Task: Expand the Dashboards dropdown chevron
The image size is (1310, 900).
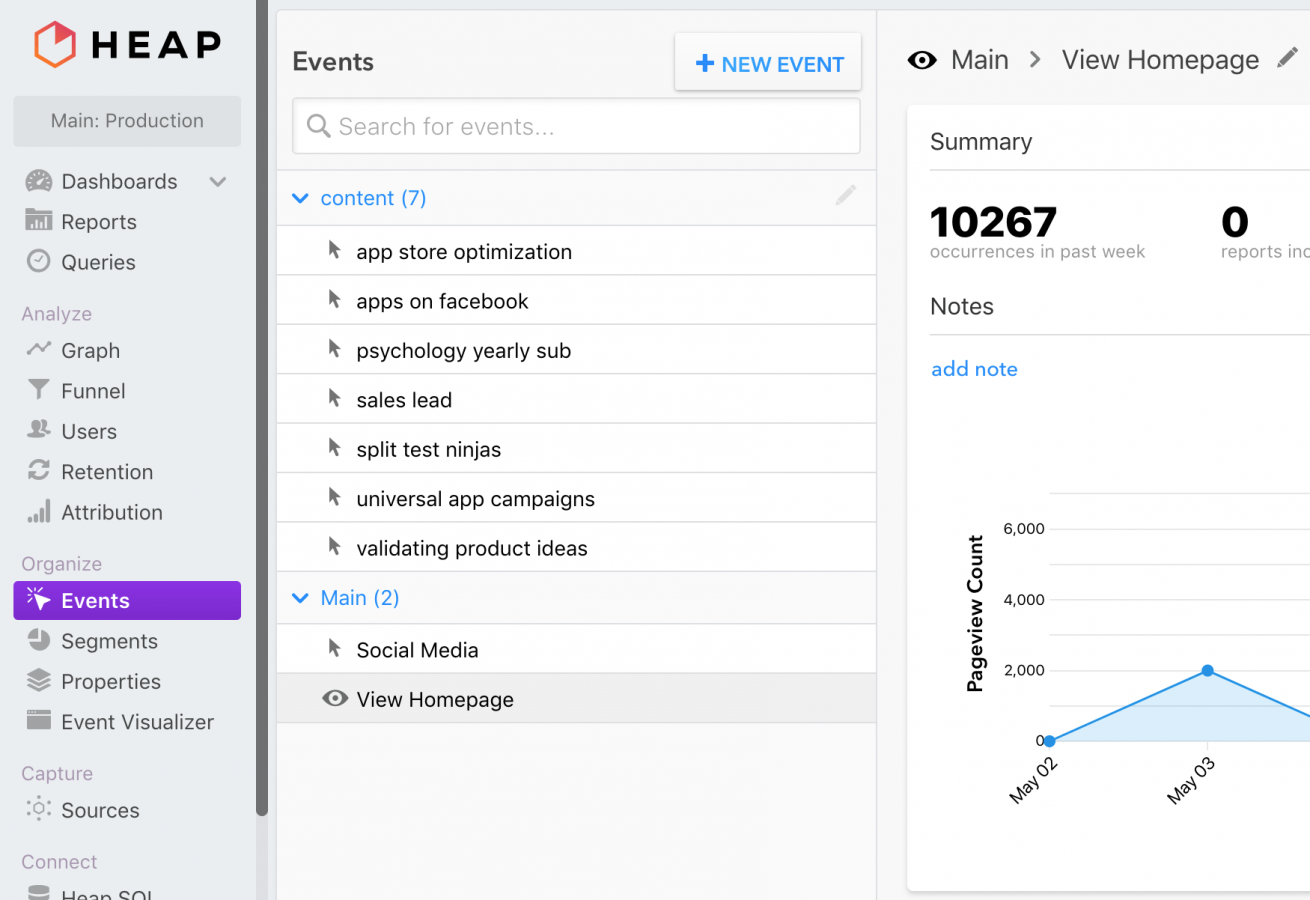Action: (217, 182)
